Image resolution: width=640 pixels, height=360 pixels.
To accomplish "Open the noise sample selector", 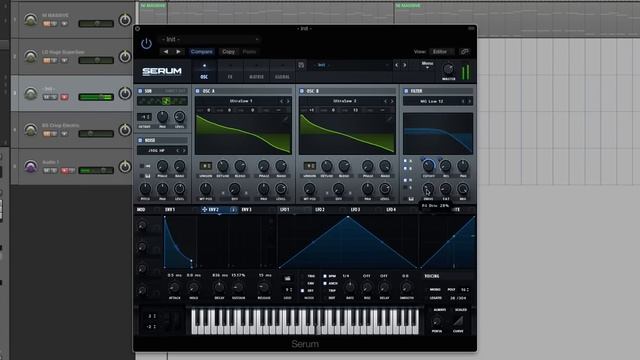I will tap(162, 151).
